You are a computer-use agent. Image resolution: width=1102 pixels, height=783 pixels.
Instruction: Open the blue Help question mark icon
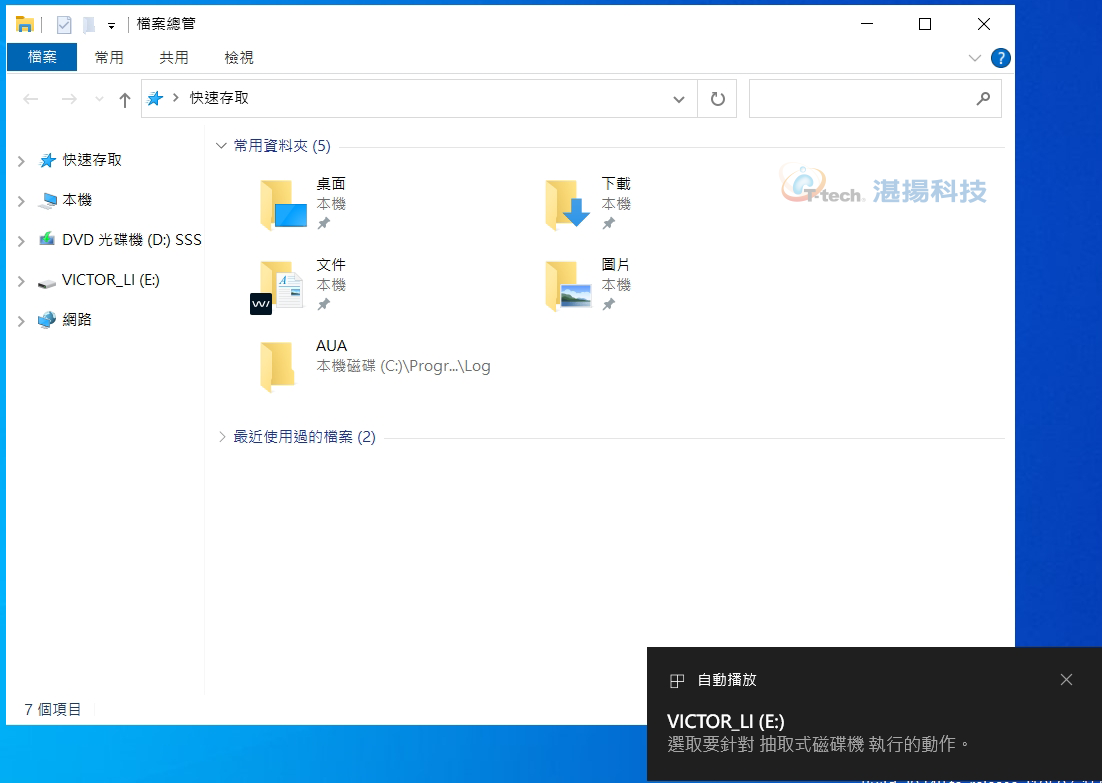click(1000, 58)
